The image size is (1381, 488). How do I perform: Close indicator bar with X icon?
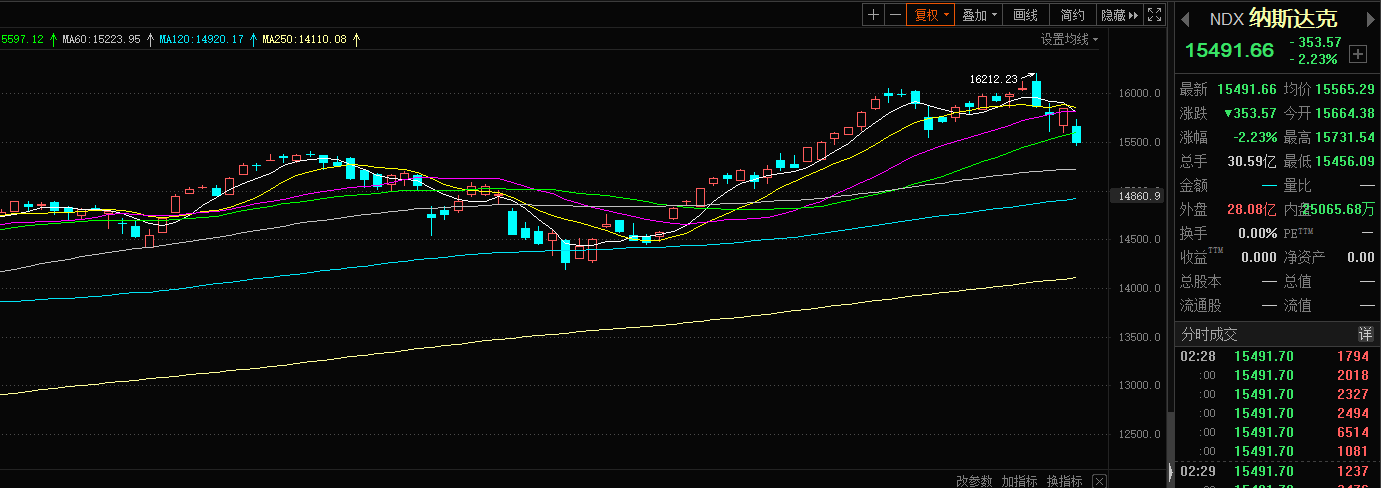click(1099, 481)
